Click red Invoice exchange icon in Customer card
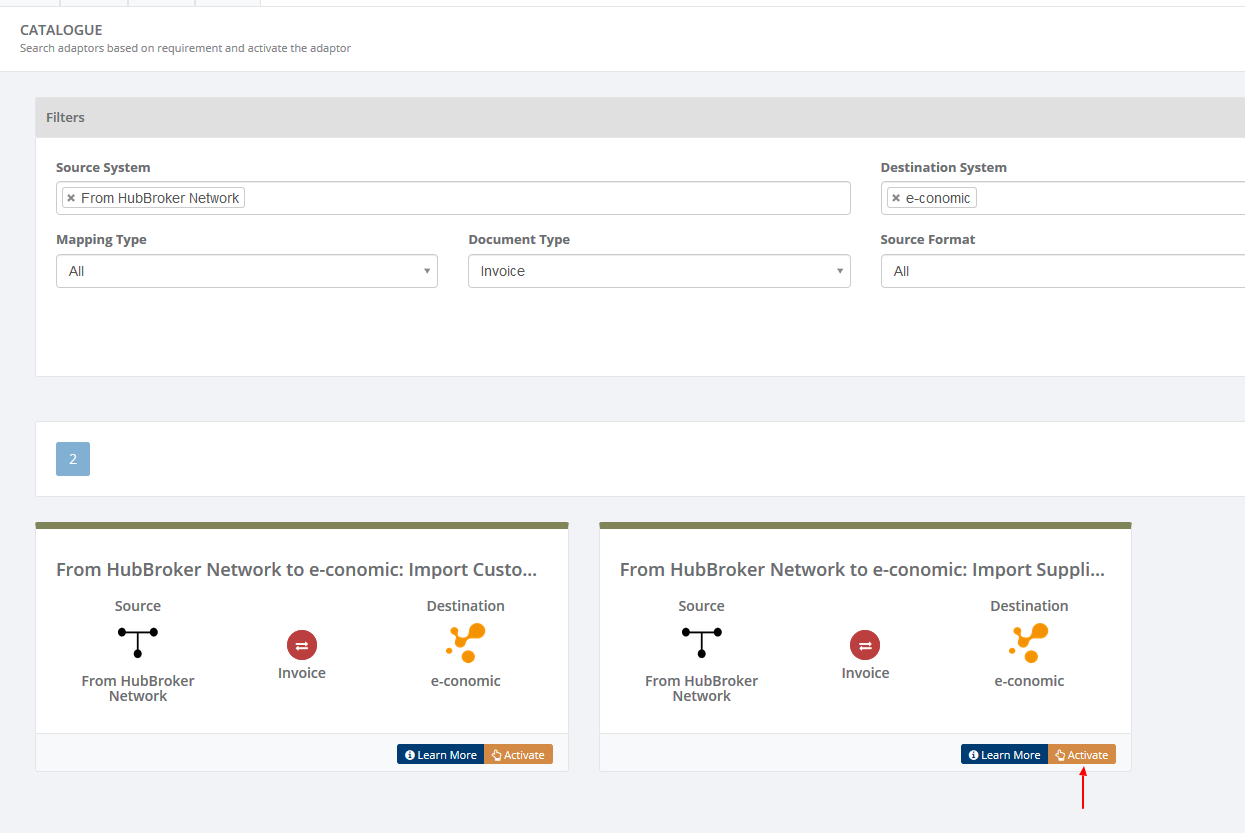Image resolution: width=1245 pixels, height=833 pixels. 302,645
